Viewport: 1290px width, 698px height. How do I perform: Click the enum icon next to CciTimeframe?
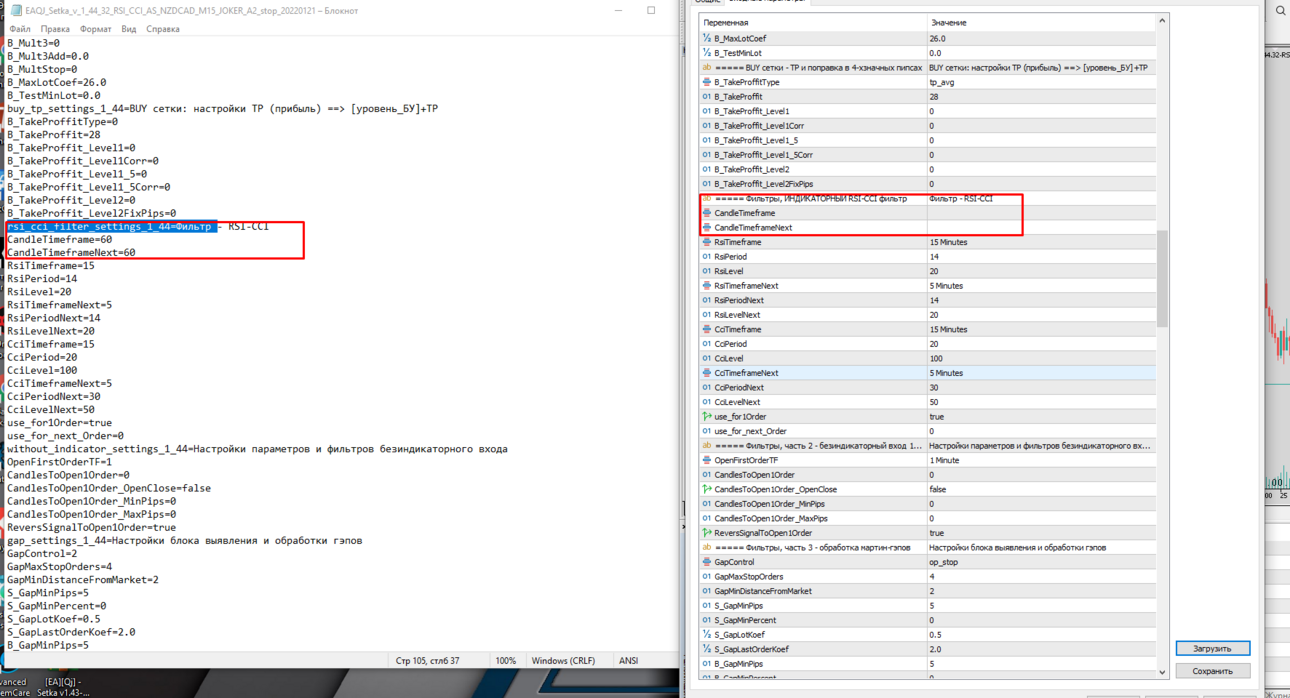[x=707, y=329]
